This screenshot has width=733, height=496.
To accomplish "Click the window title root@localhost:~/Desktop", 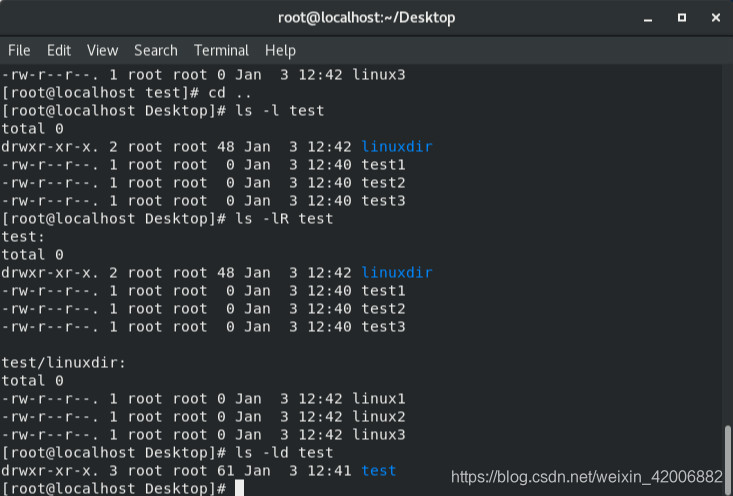I will point(366,18).
